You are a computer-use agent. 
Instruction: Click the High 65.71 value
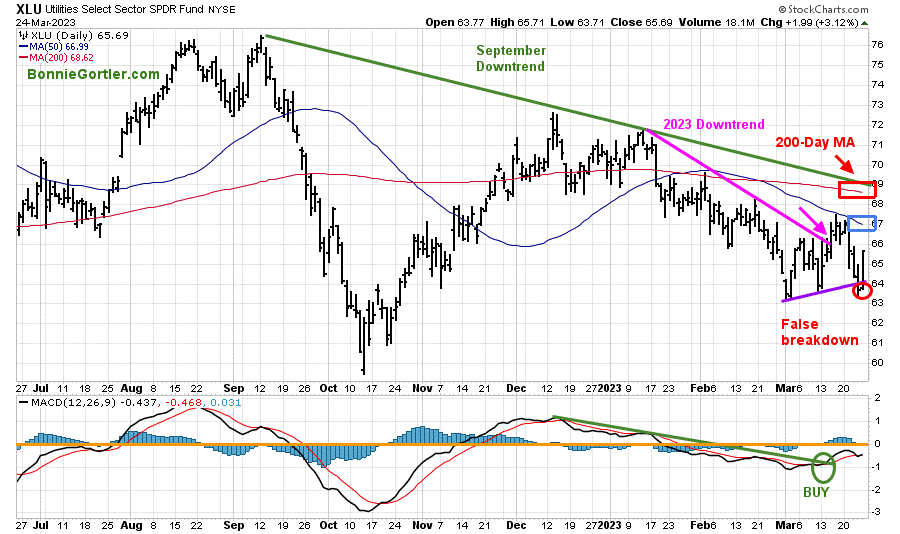click(518, 22)
